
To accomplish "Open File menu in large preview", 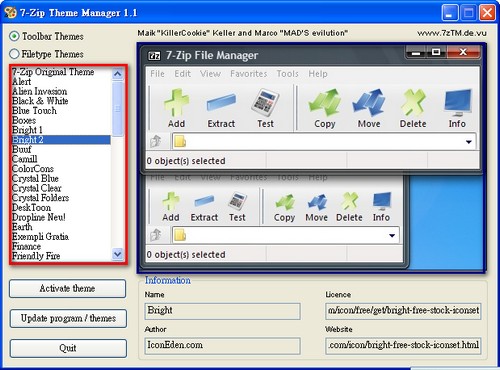I will [x=157, y=74].
